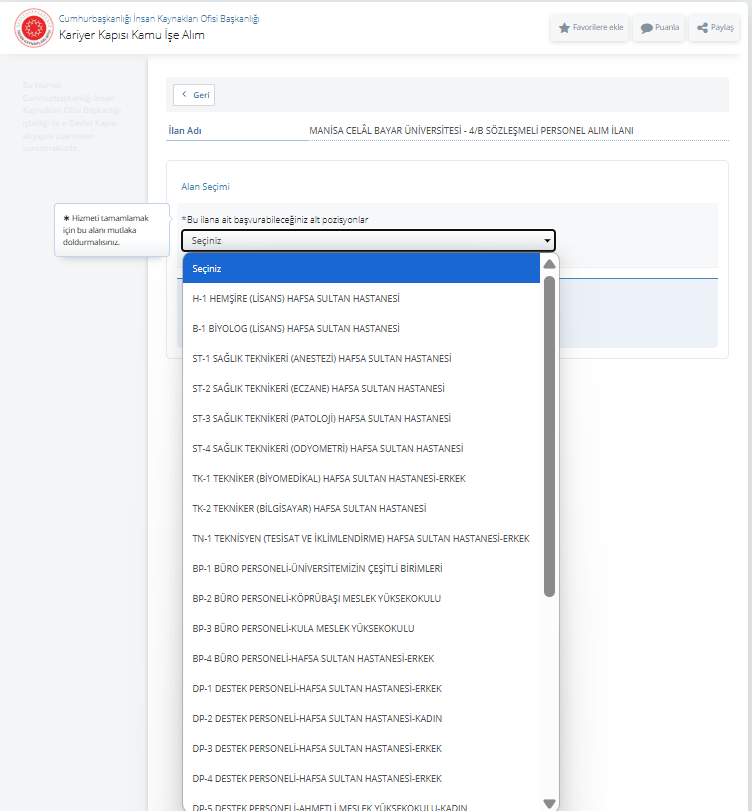The height and width of the screenshot is (811, 752).
Task: Collapse the alt pozisyonlar combo box
Action: tap(368, 241)
